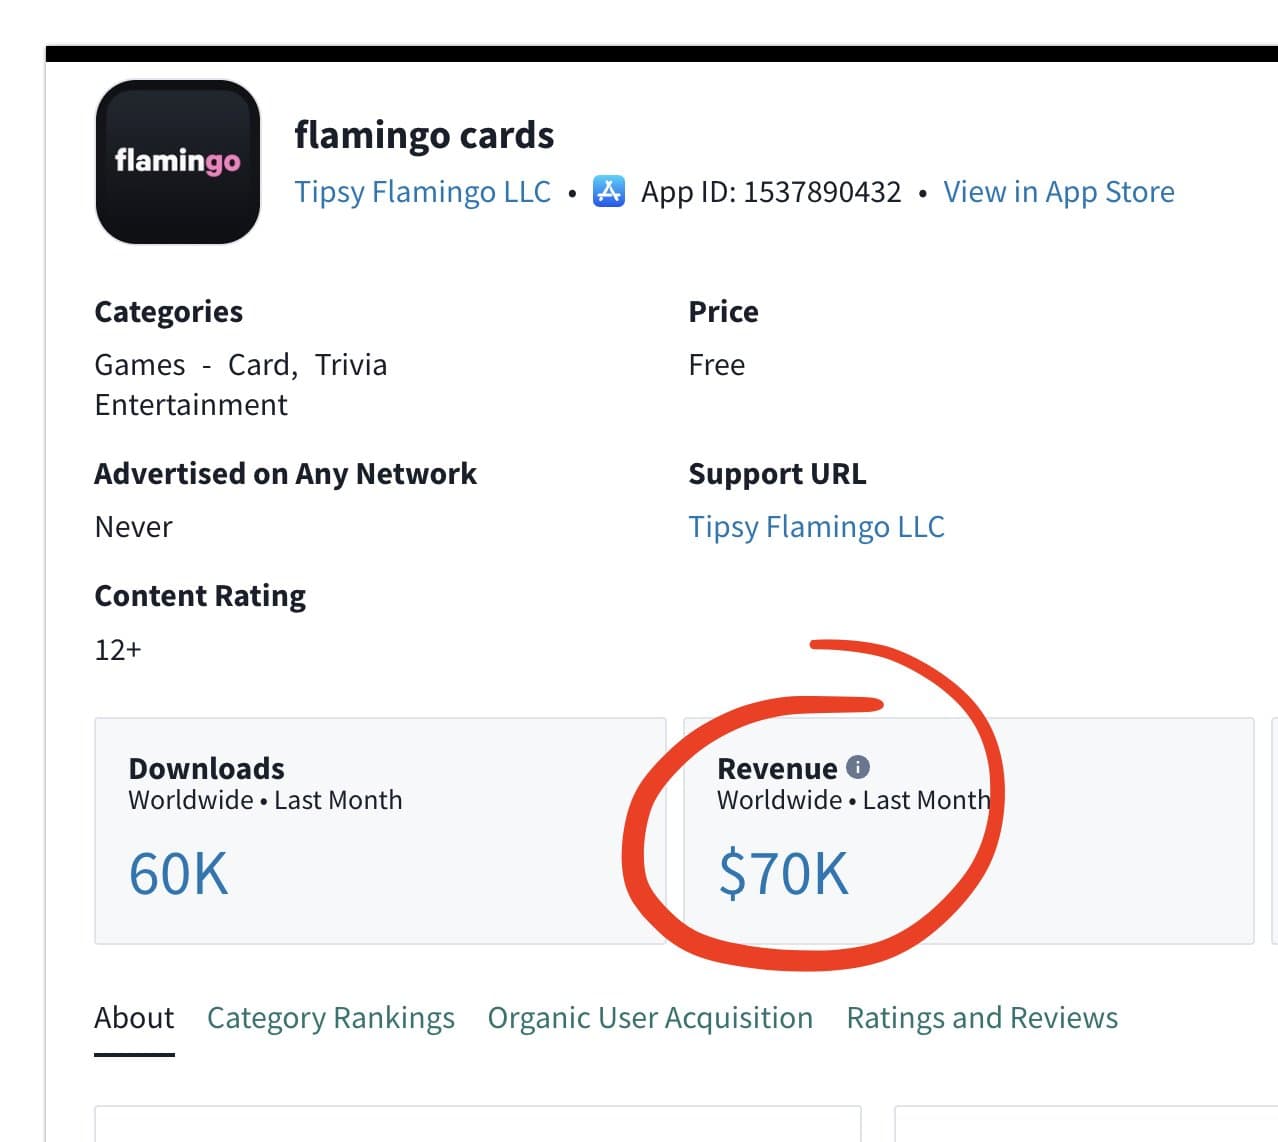This screenshot has width=1278, height=1142.
Task: Click the Categories heading
Action: [168, 311]
